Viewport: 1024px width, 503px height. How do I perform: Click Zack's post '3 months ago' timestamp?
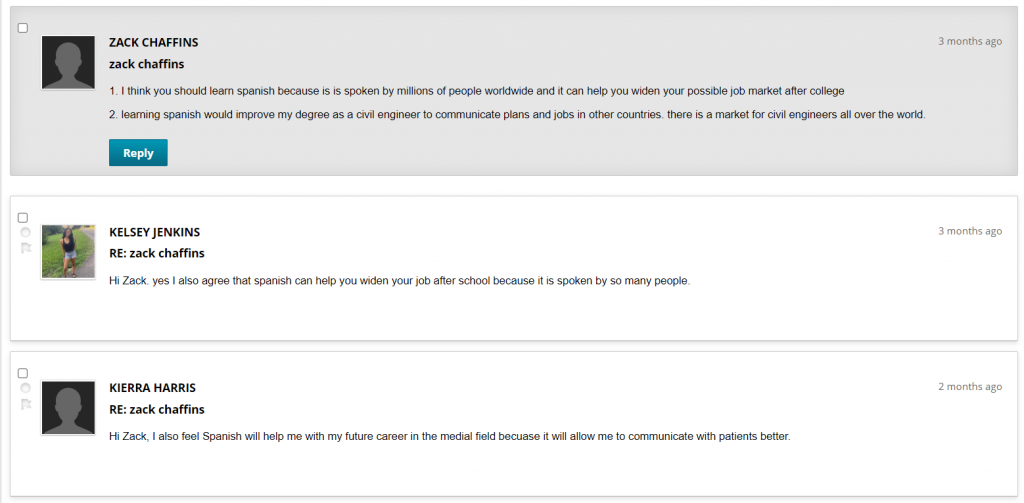click(x=970, y=41)
